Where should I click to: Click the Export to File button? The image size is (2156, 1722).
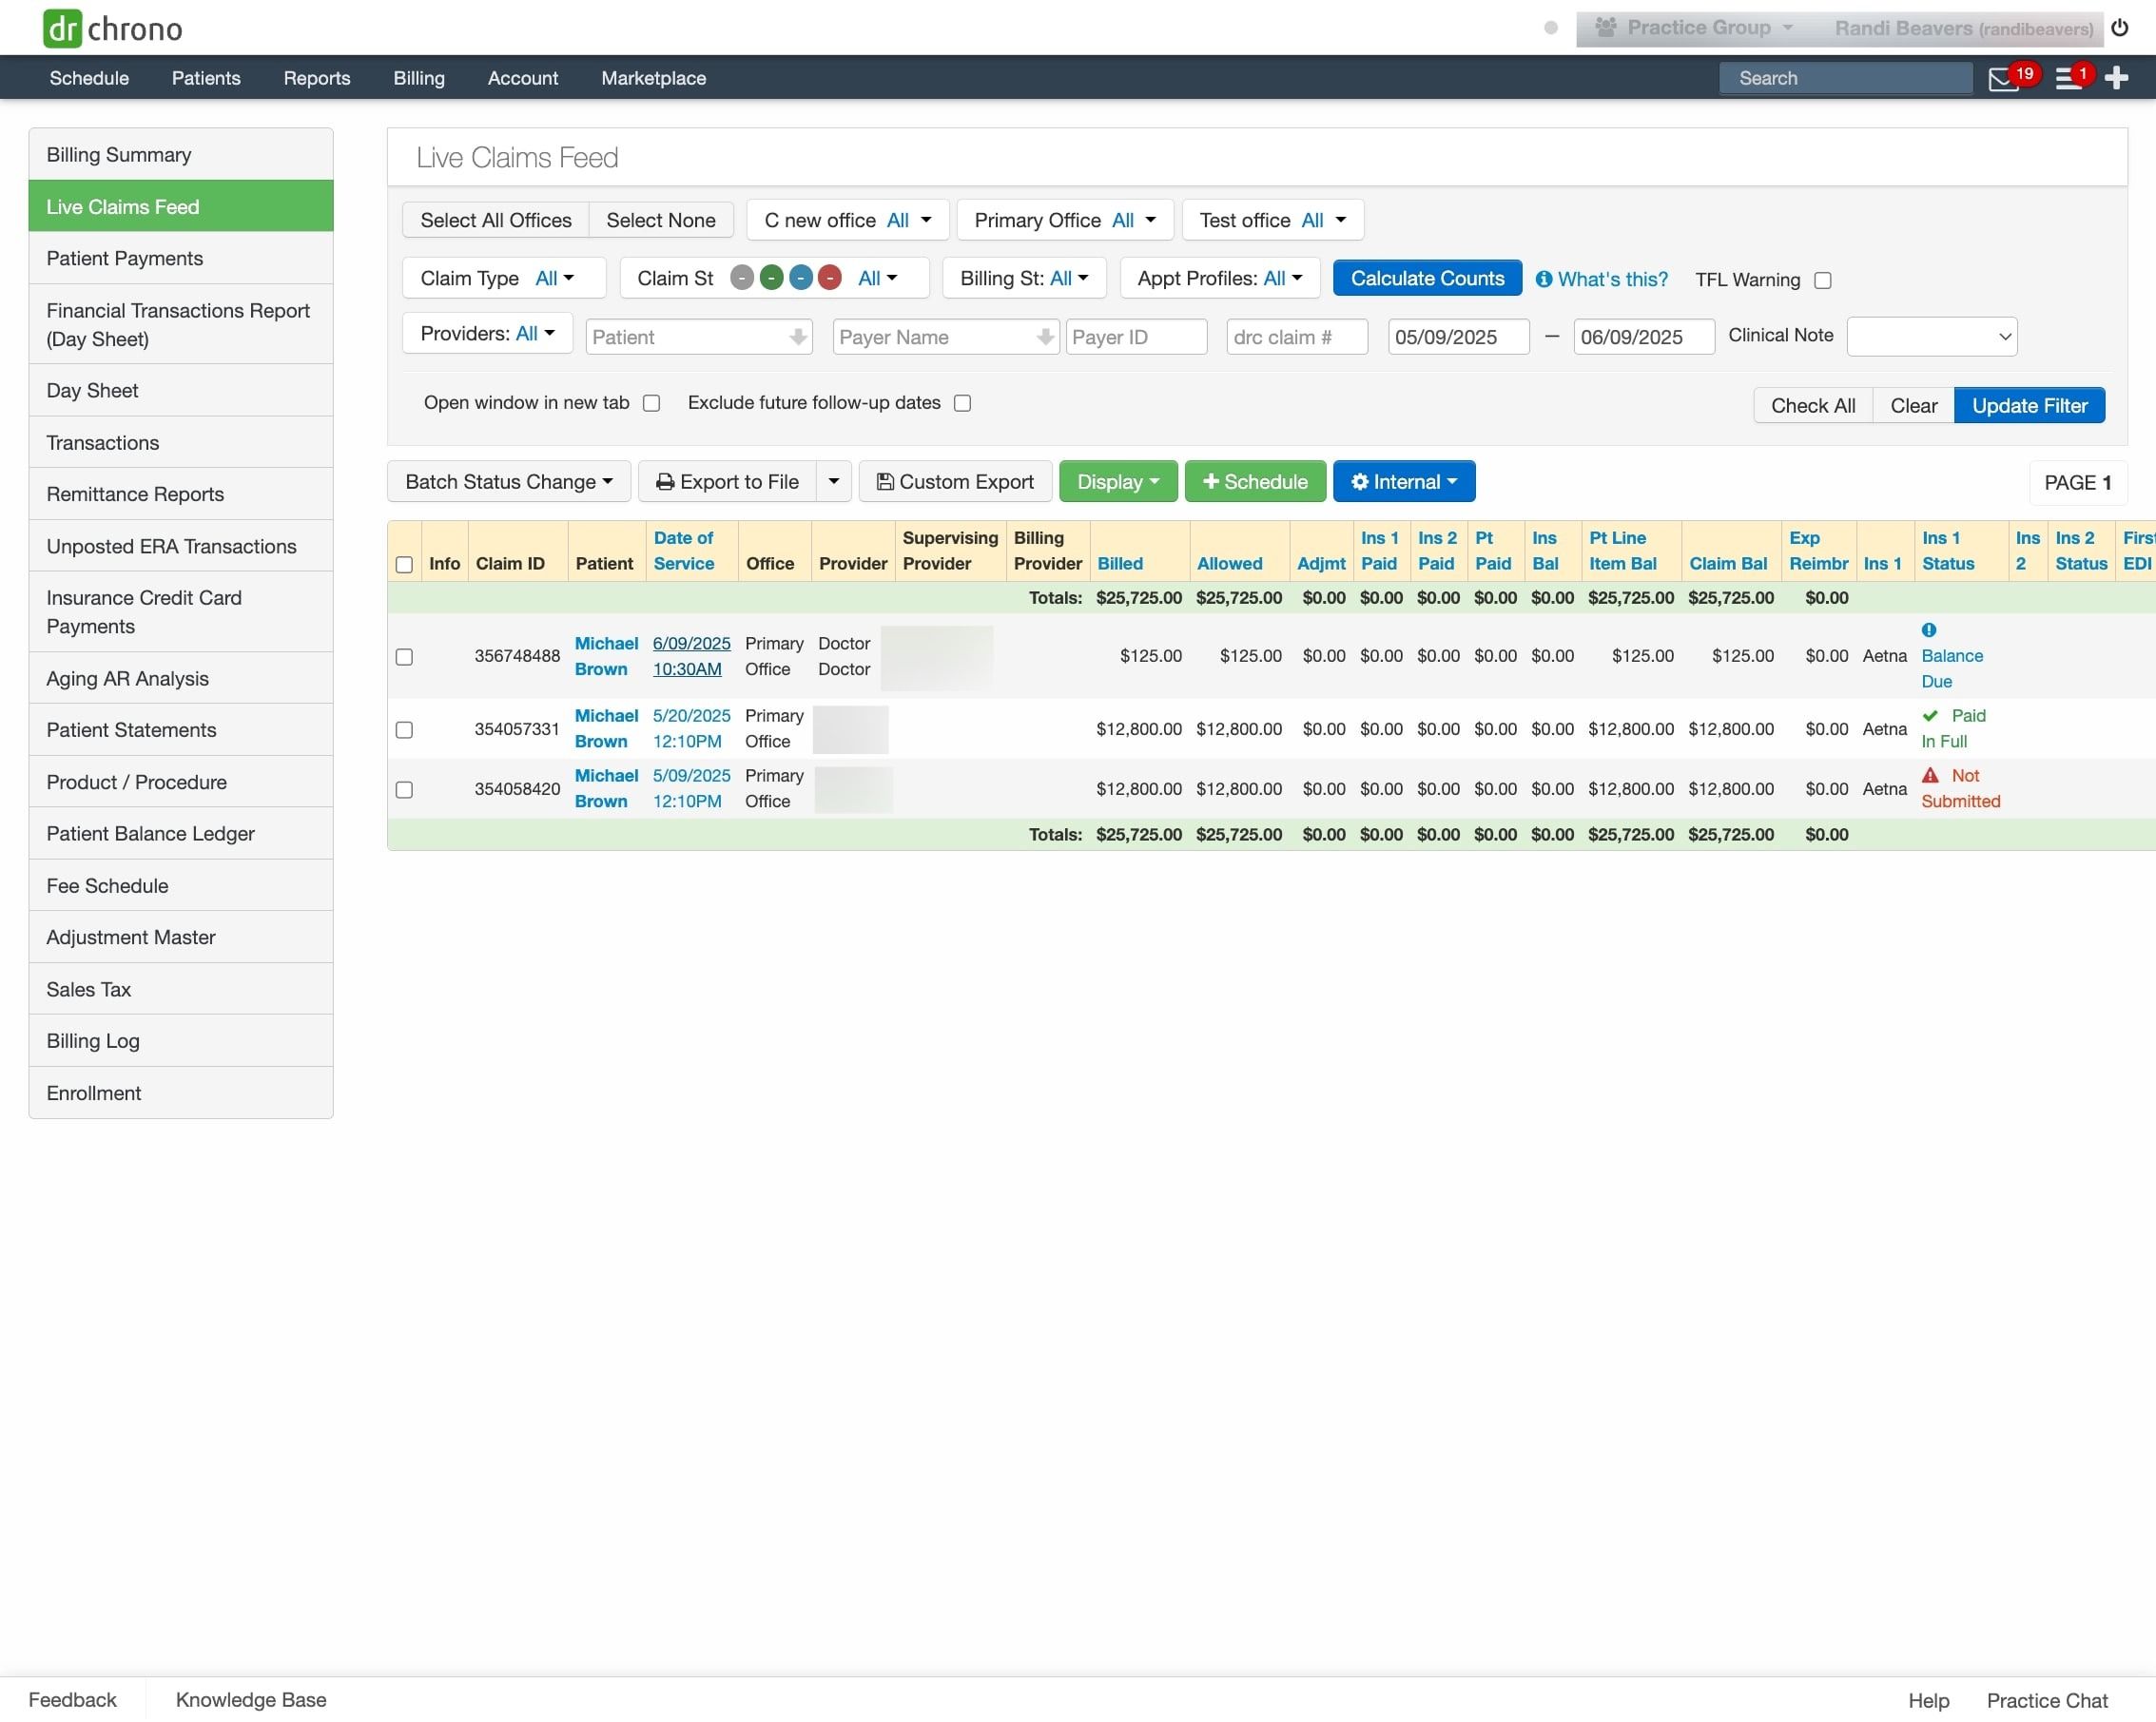point(727,482)
